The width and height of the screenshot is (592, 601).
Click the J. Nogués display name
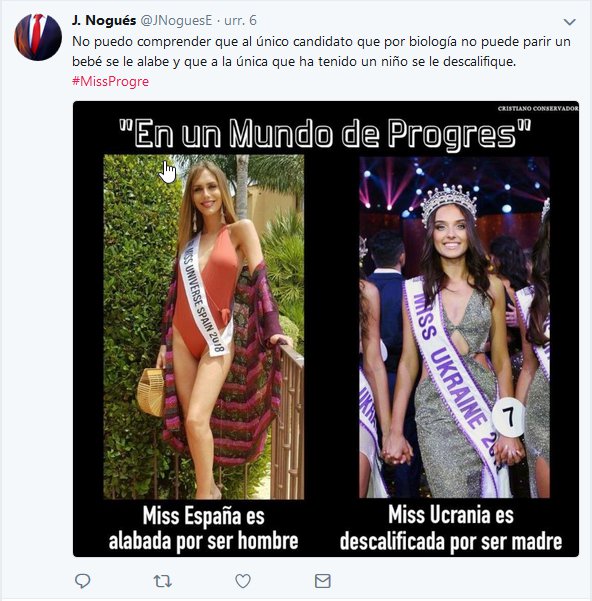(104, 20)
